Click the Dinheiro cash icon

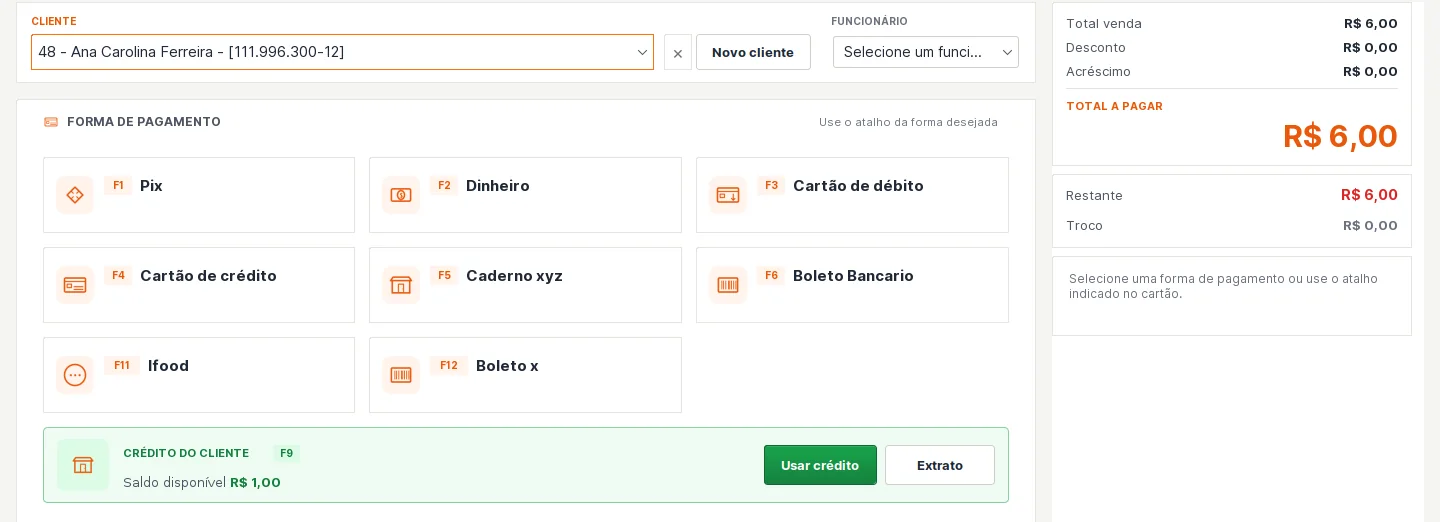[401, 195]
